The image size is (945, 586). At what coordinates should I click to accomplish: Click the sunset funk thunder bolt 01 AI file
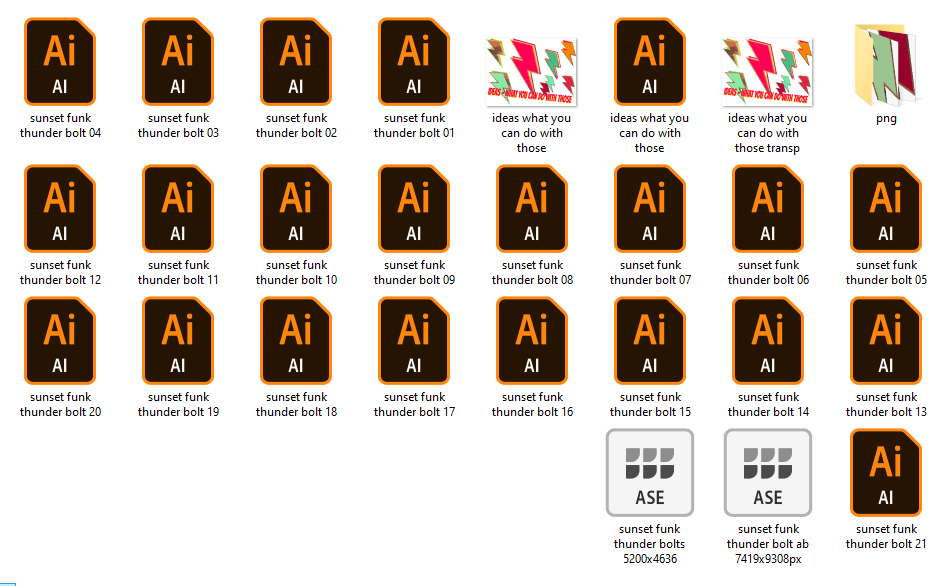tap(414, 62)
